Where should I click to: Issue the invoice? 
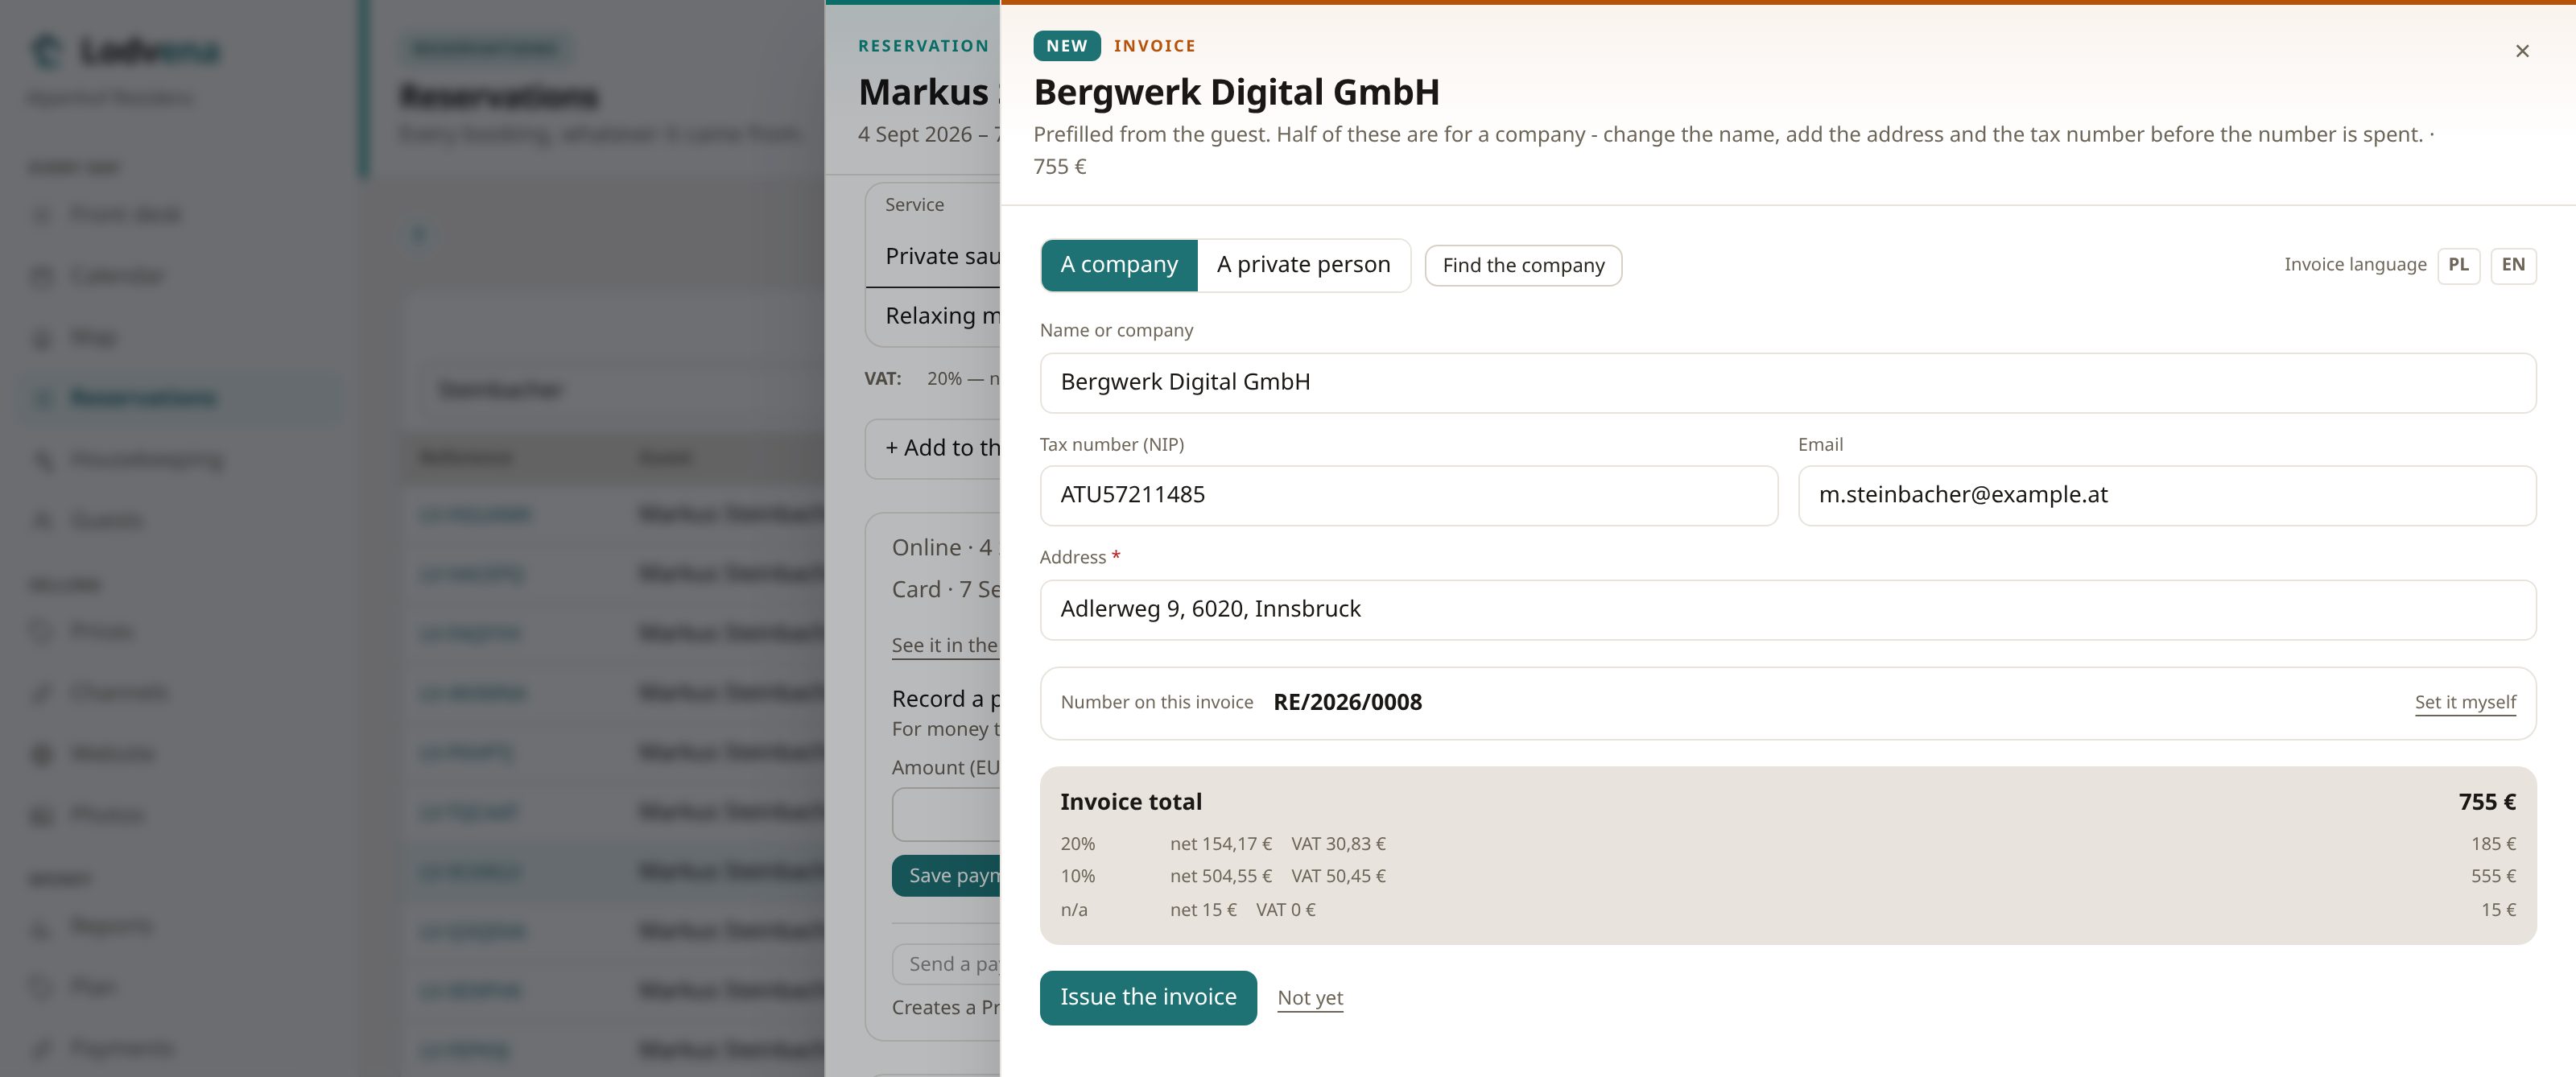pos(1148,997)
